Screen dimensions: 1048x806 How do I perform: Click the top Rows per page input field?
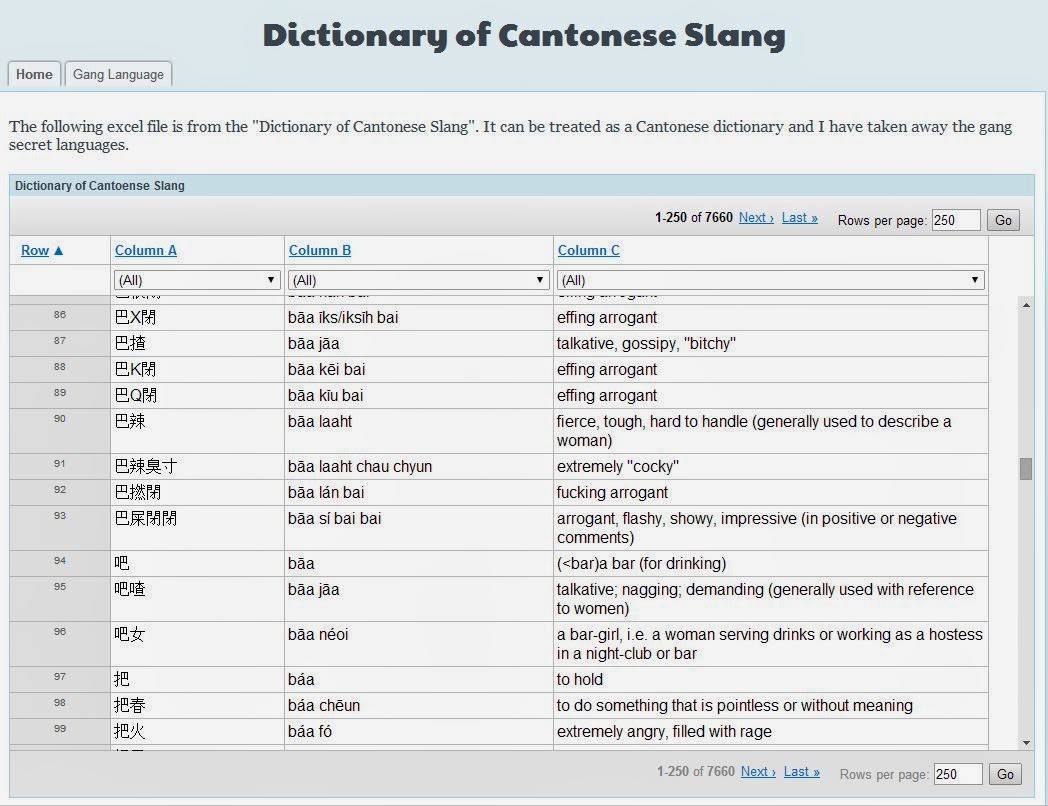tap(956, 219)
